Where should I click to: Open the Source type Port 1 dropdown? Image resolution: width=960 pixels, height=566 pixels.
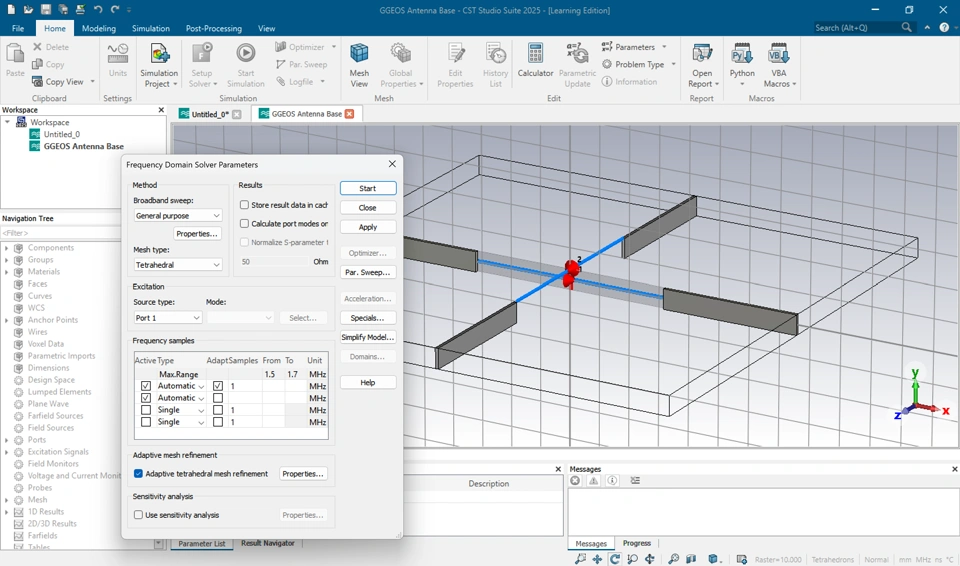(168, 318)
